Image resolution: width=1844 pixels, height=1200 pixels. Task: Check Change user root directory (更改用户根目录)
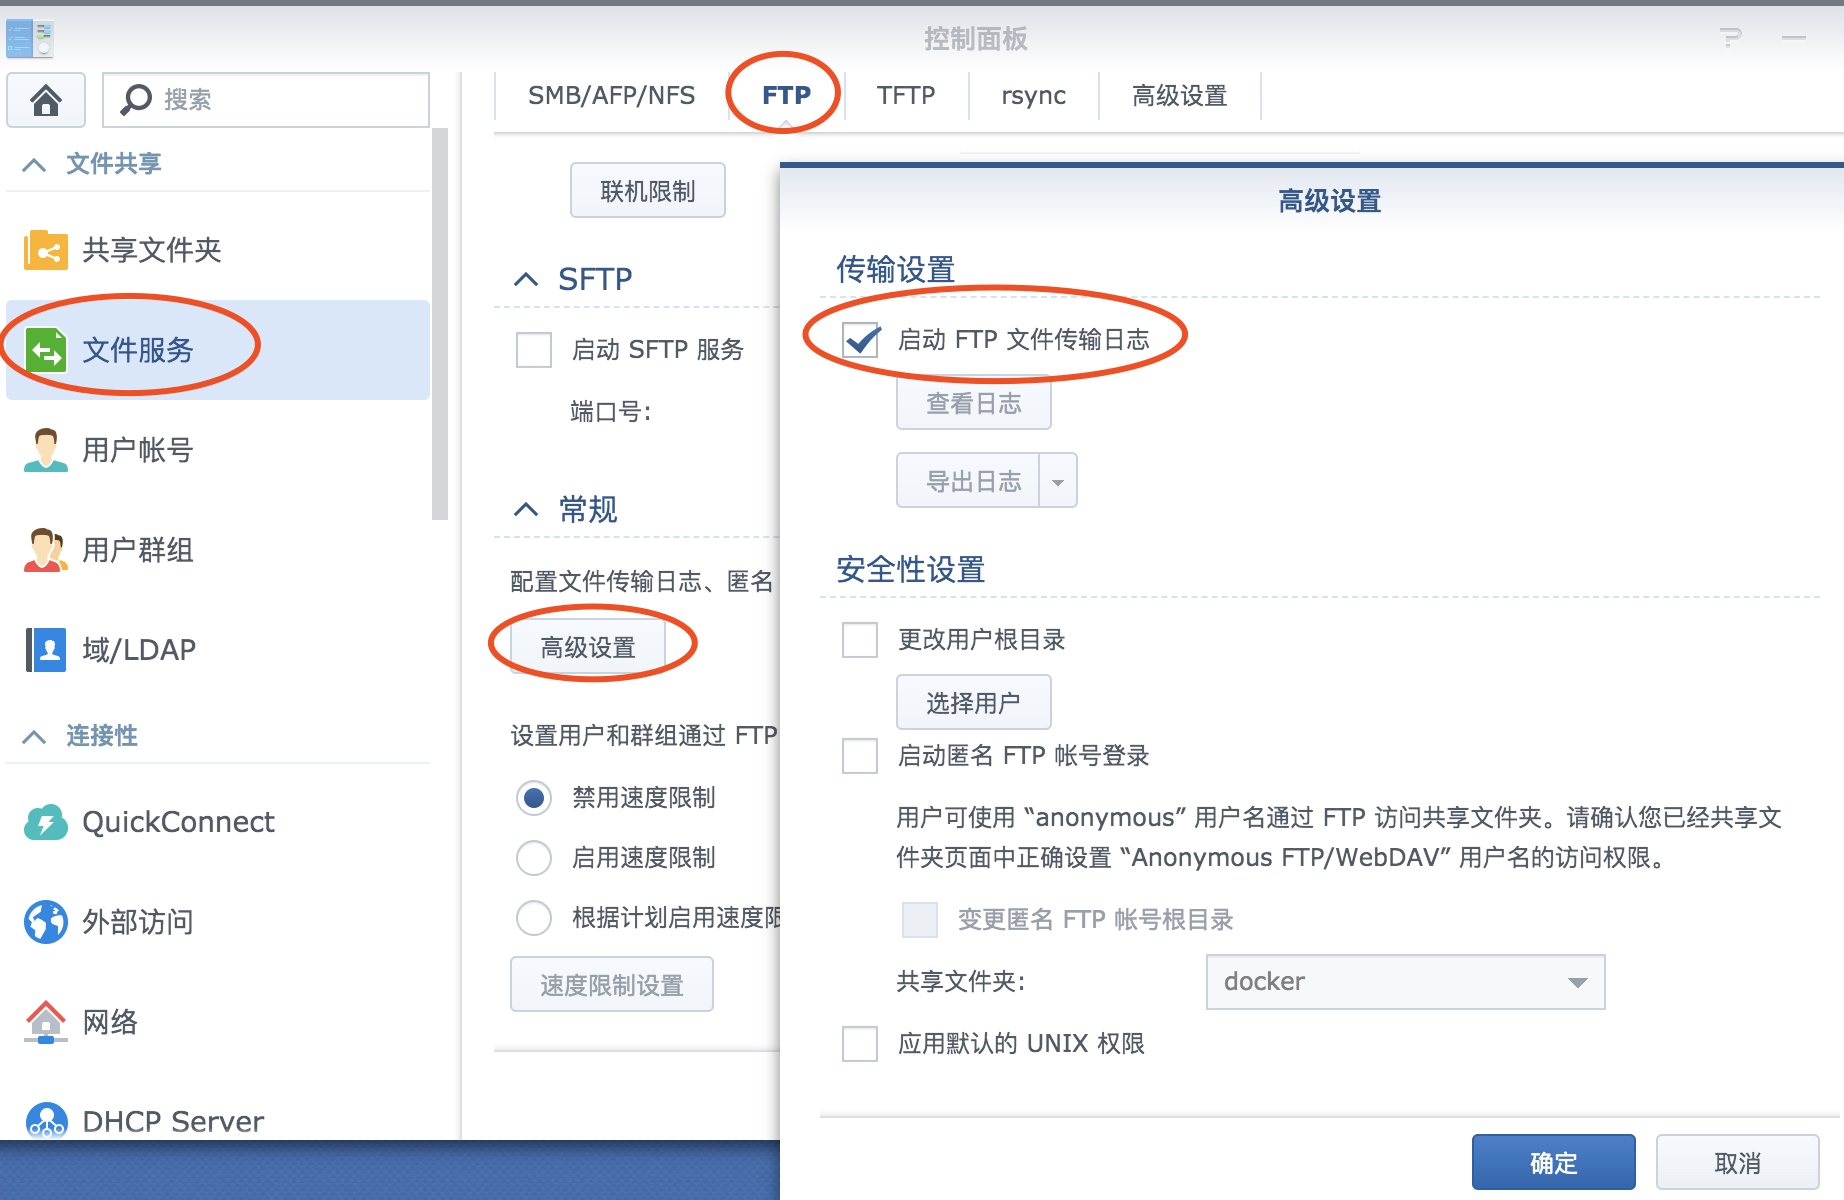[x=860, y=640]
